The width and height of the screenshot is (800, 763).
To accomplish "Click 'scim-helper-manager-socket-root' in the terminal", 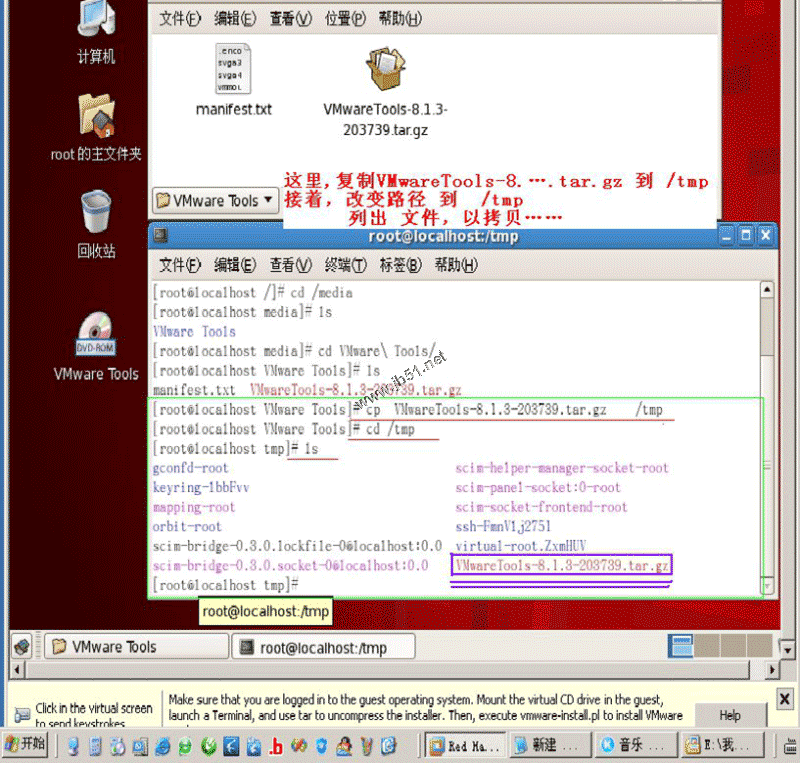I will pos(562,468).
